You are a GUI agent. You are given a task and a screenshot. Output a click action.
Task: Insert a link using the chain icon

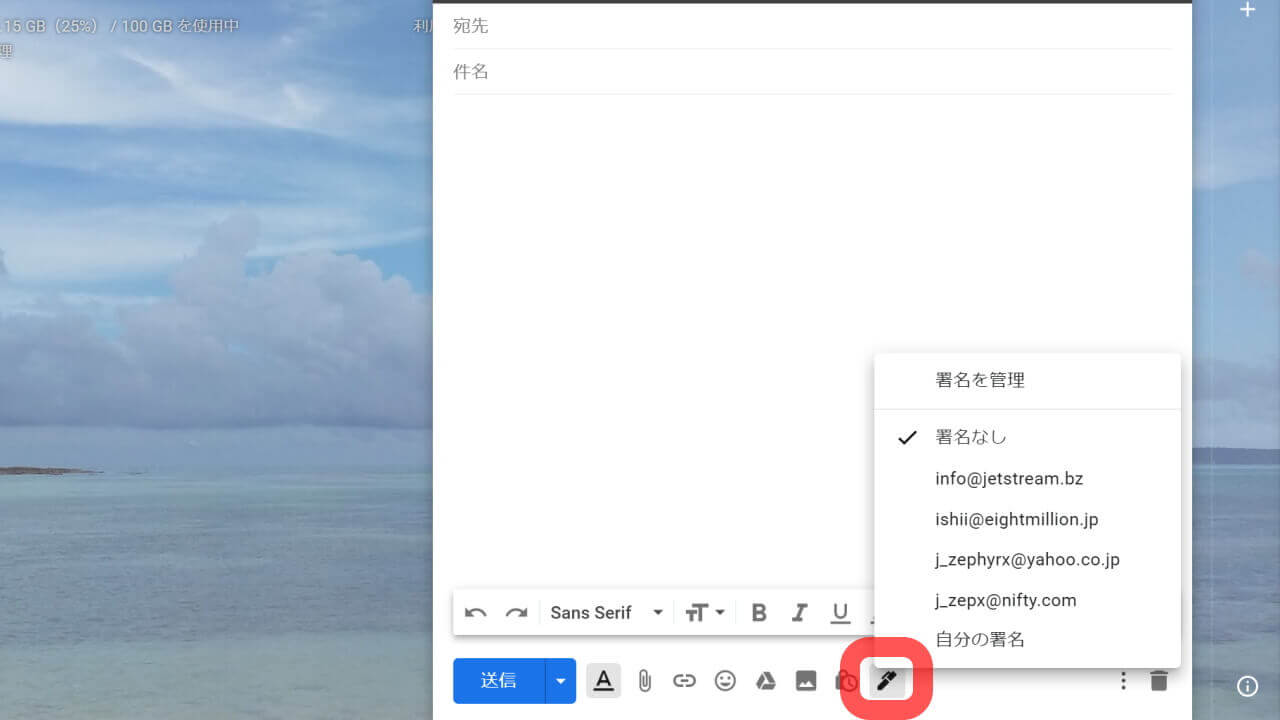point(684,681)
